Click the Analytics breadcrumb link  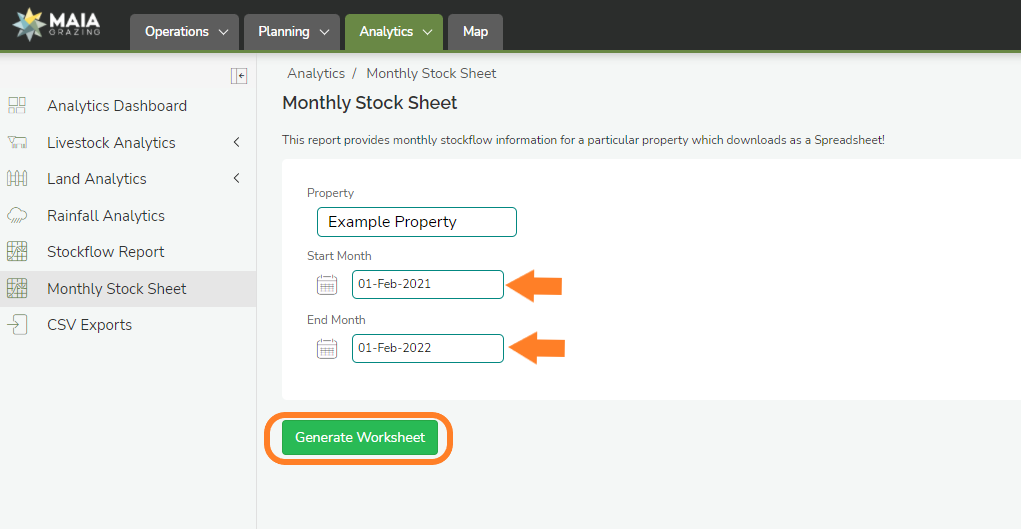316,73
